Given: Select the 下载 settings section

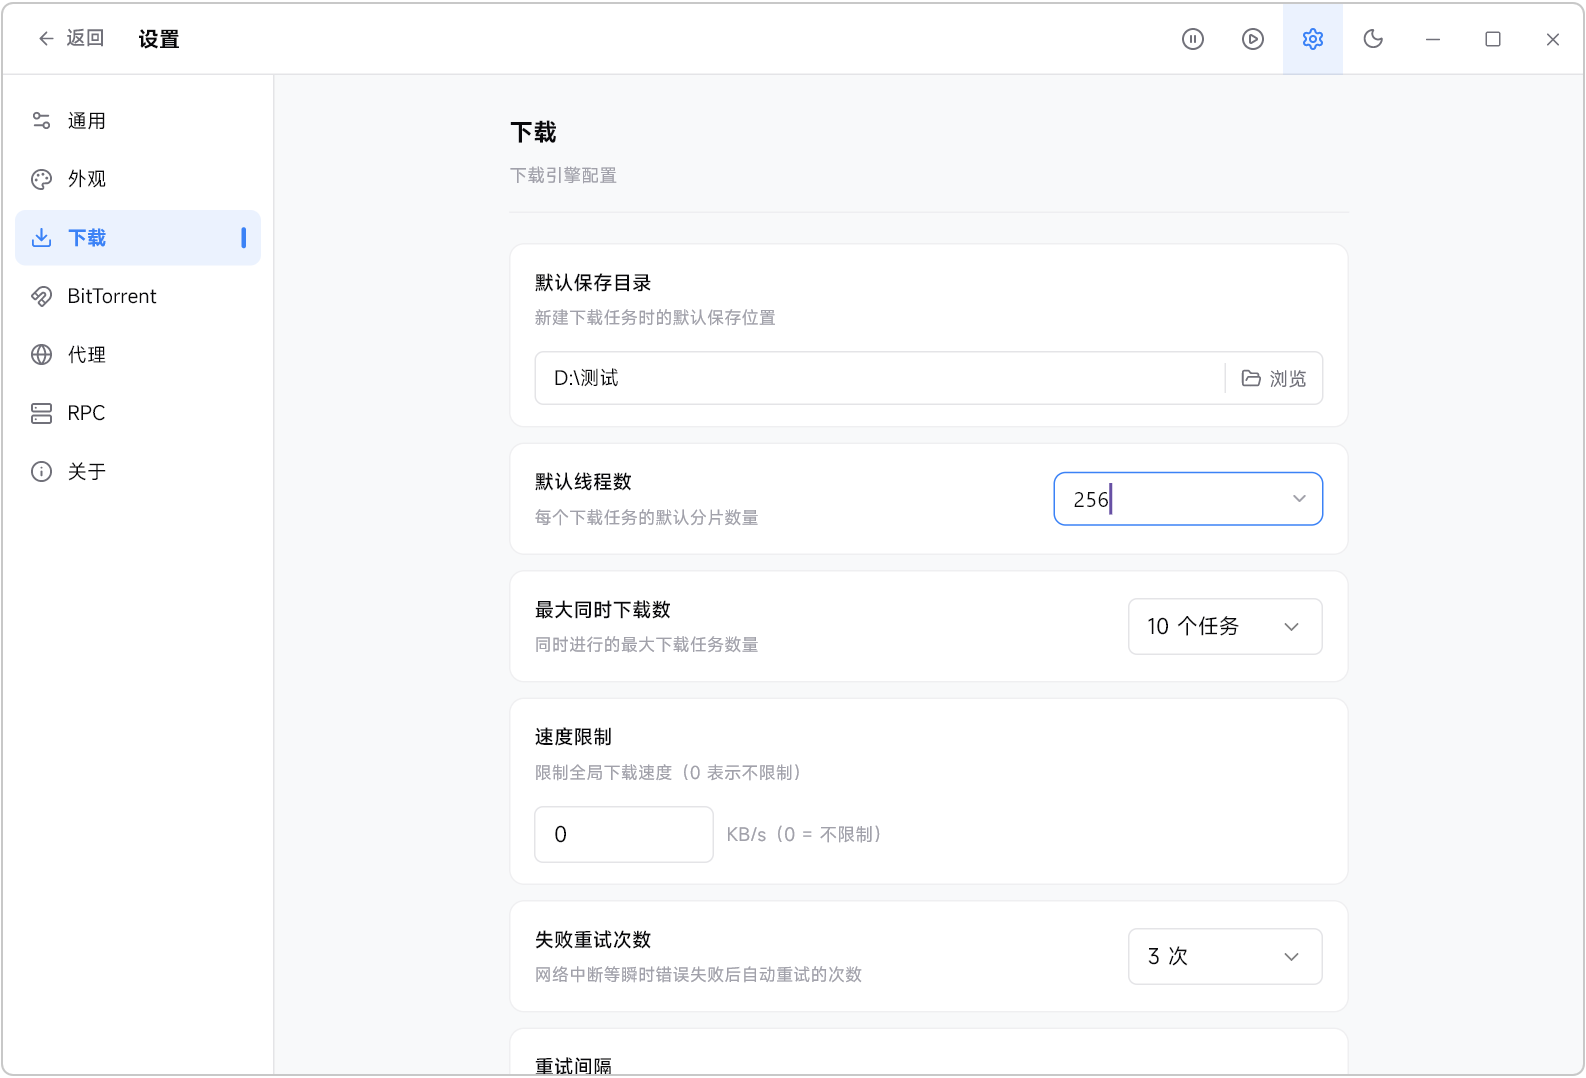Looking at the screenshot, I should pyautogui.click(x=138, y=238).
